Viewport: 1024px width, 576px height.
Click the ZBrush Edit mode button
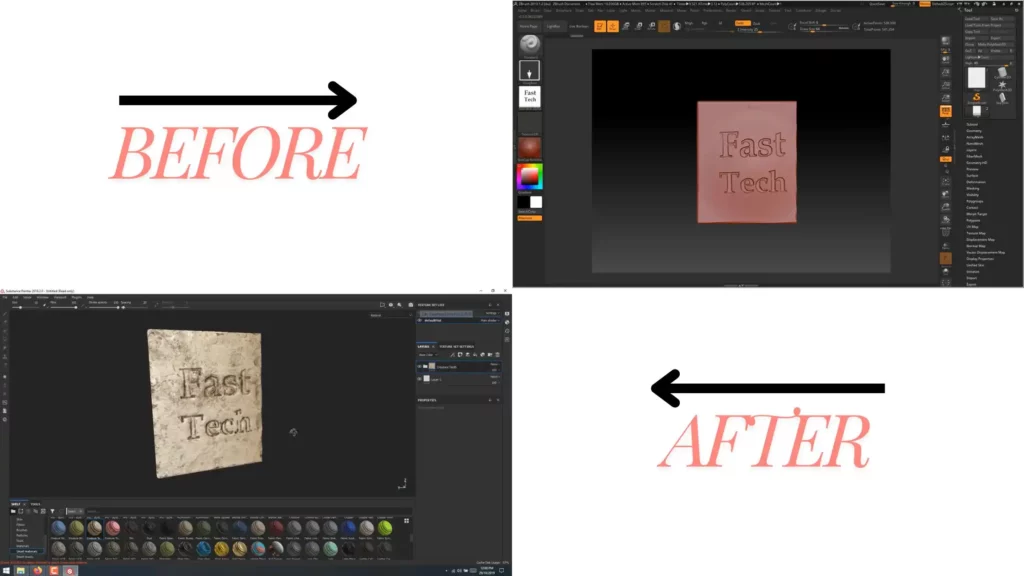click(599, 26)
